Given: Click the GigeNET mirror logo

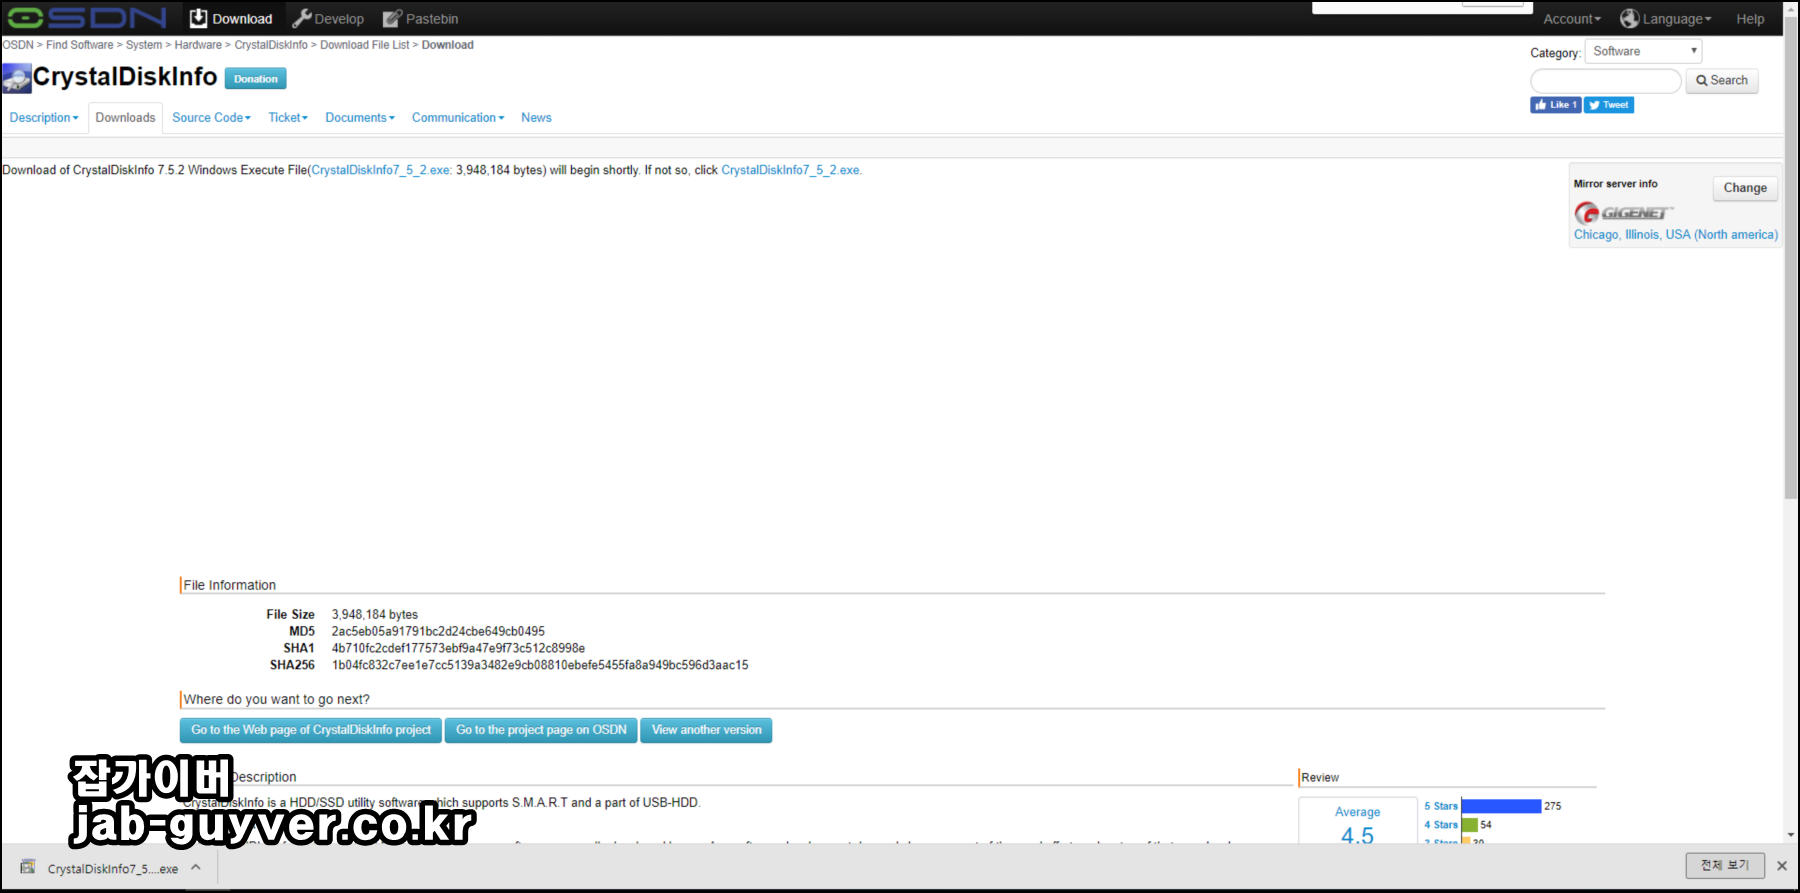Looking at the screenshot, I should (x=1623, y=213).
